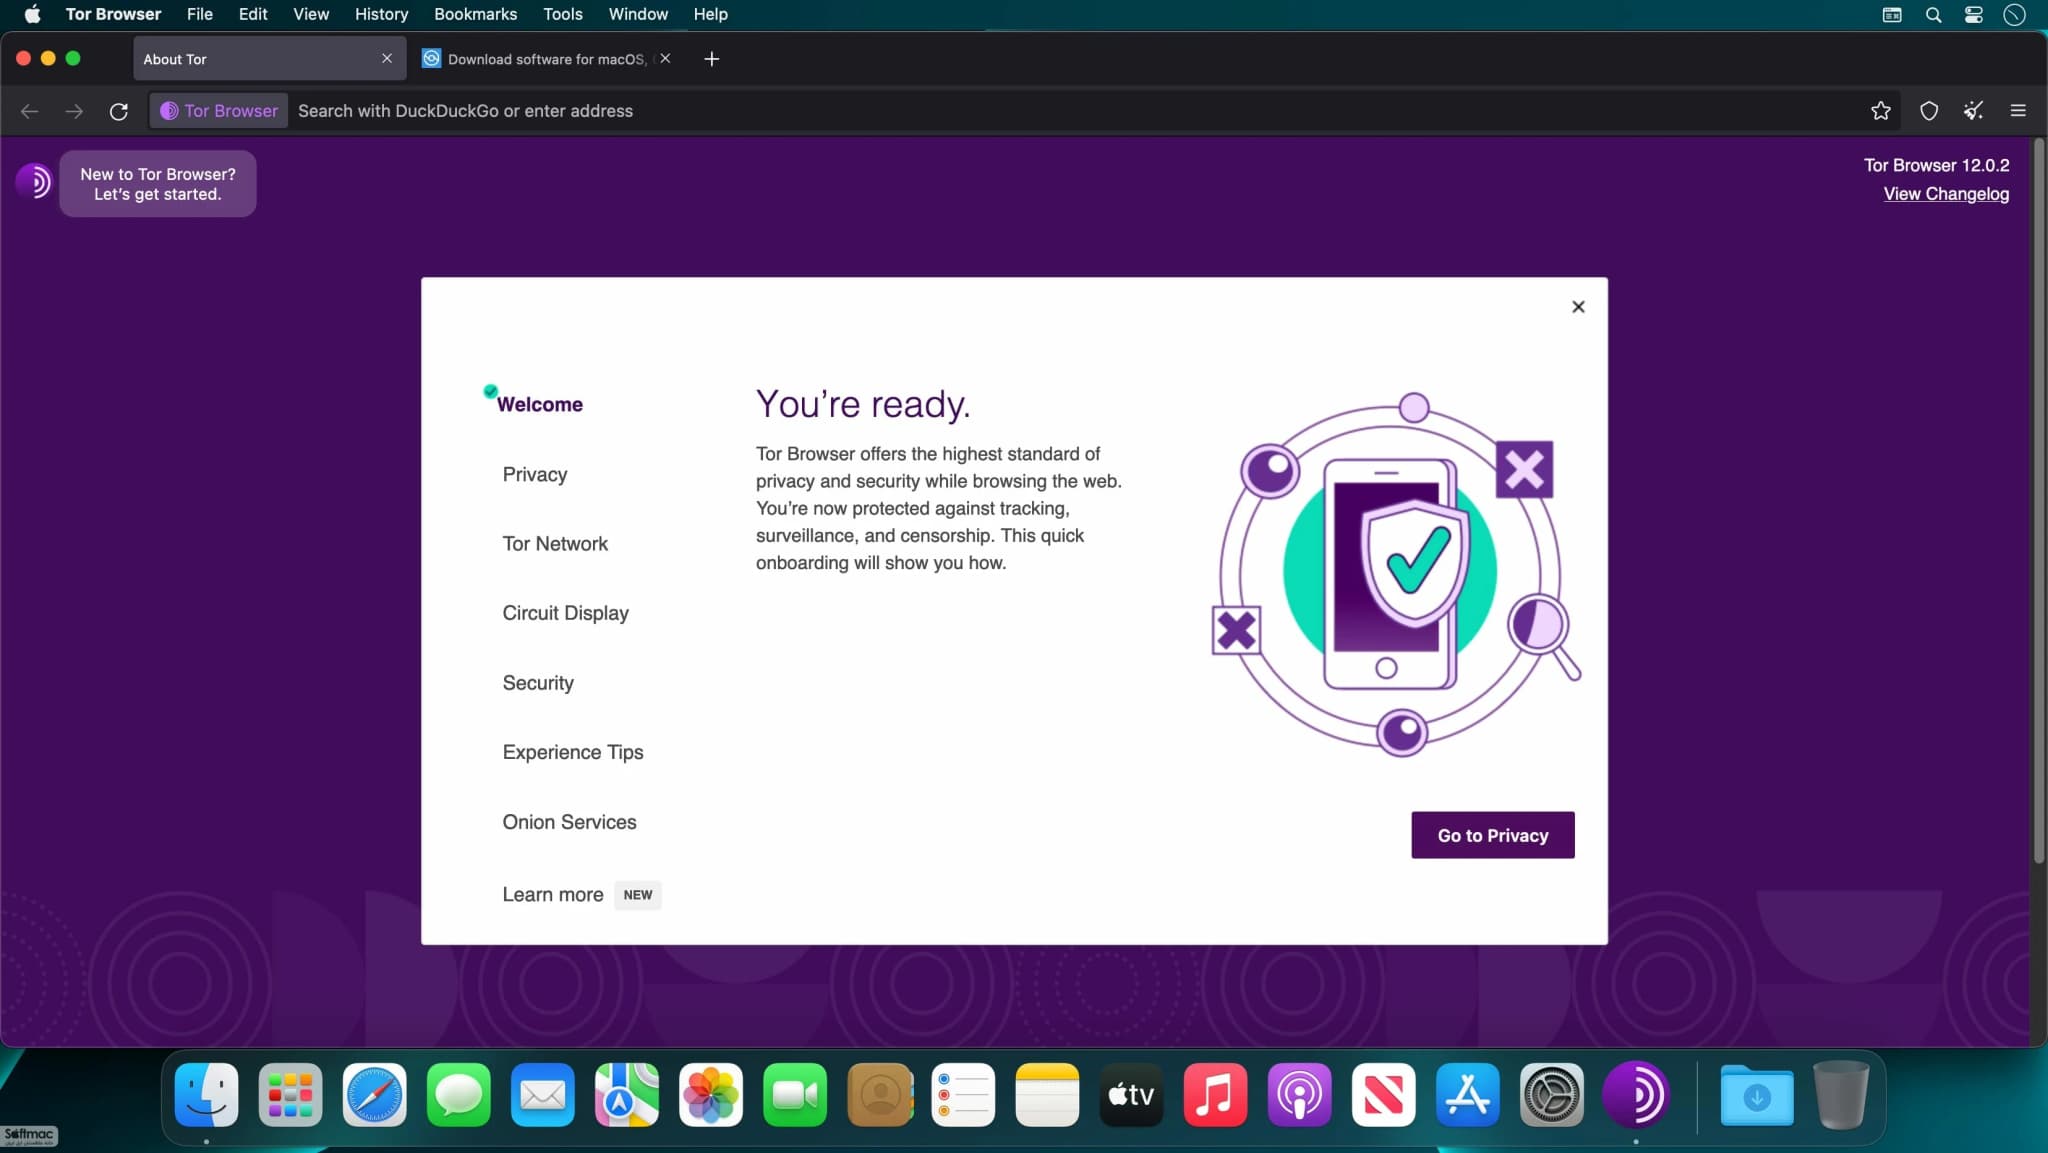Viewport: 2048px width, 1153px height.
Task: Click the Tor Browser icon in the Dock
Action: click(x=1636, y=1095)
